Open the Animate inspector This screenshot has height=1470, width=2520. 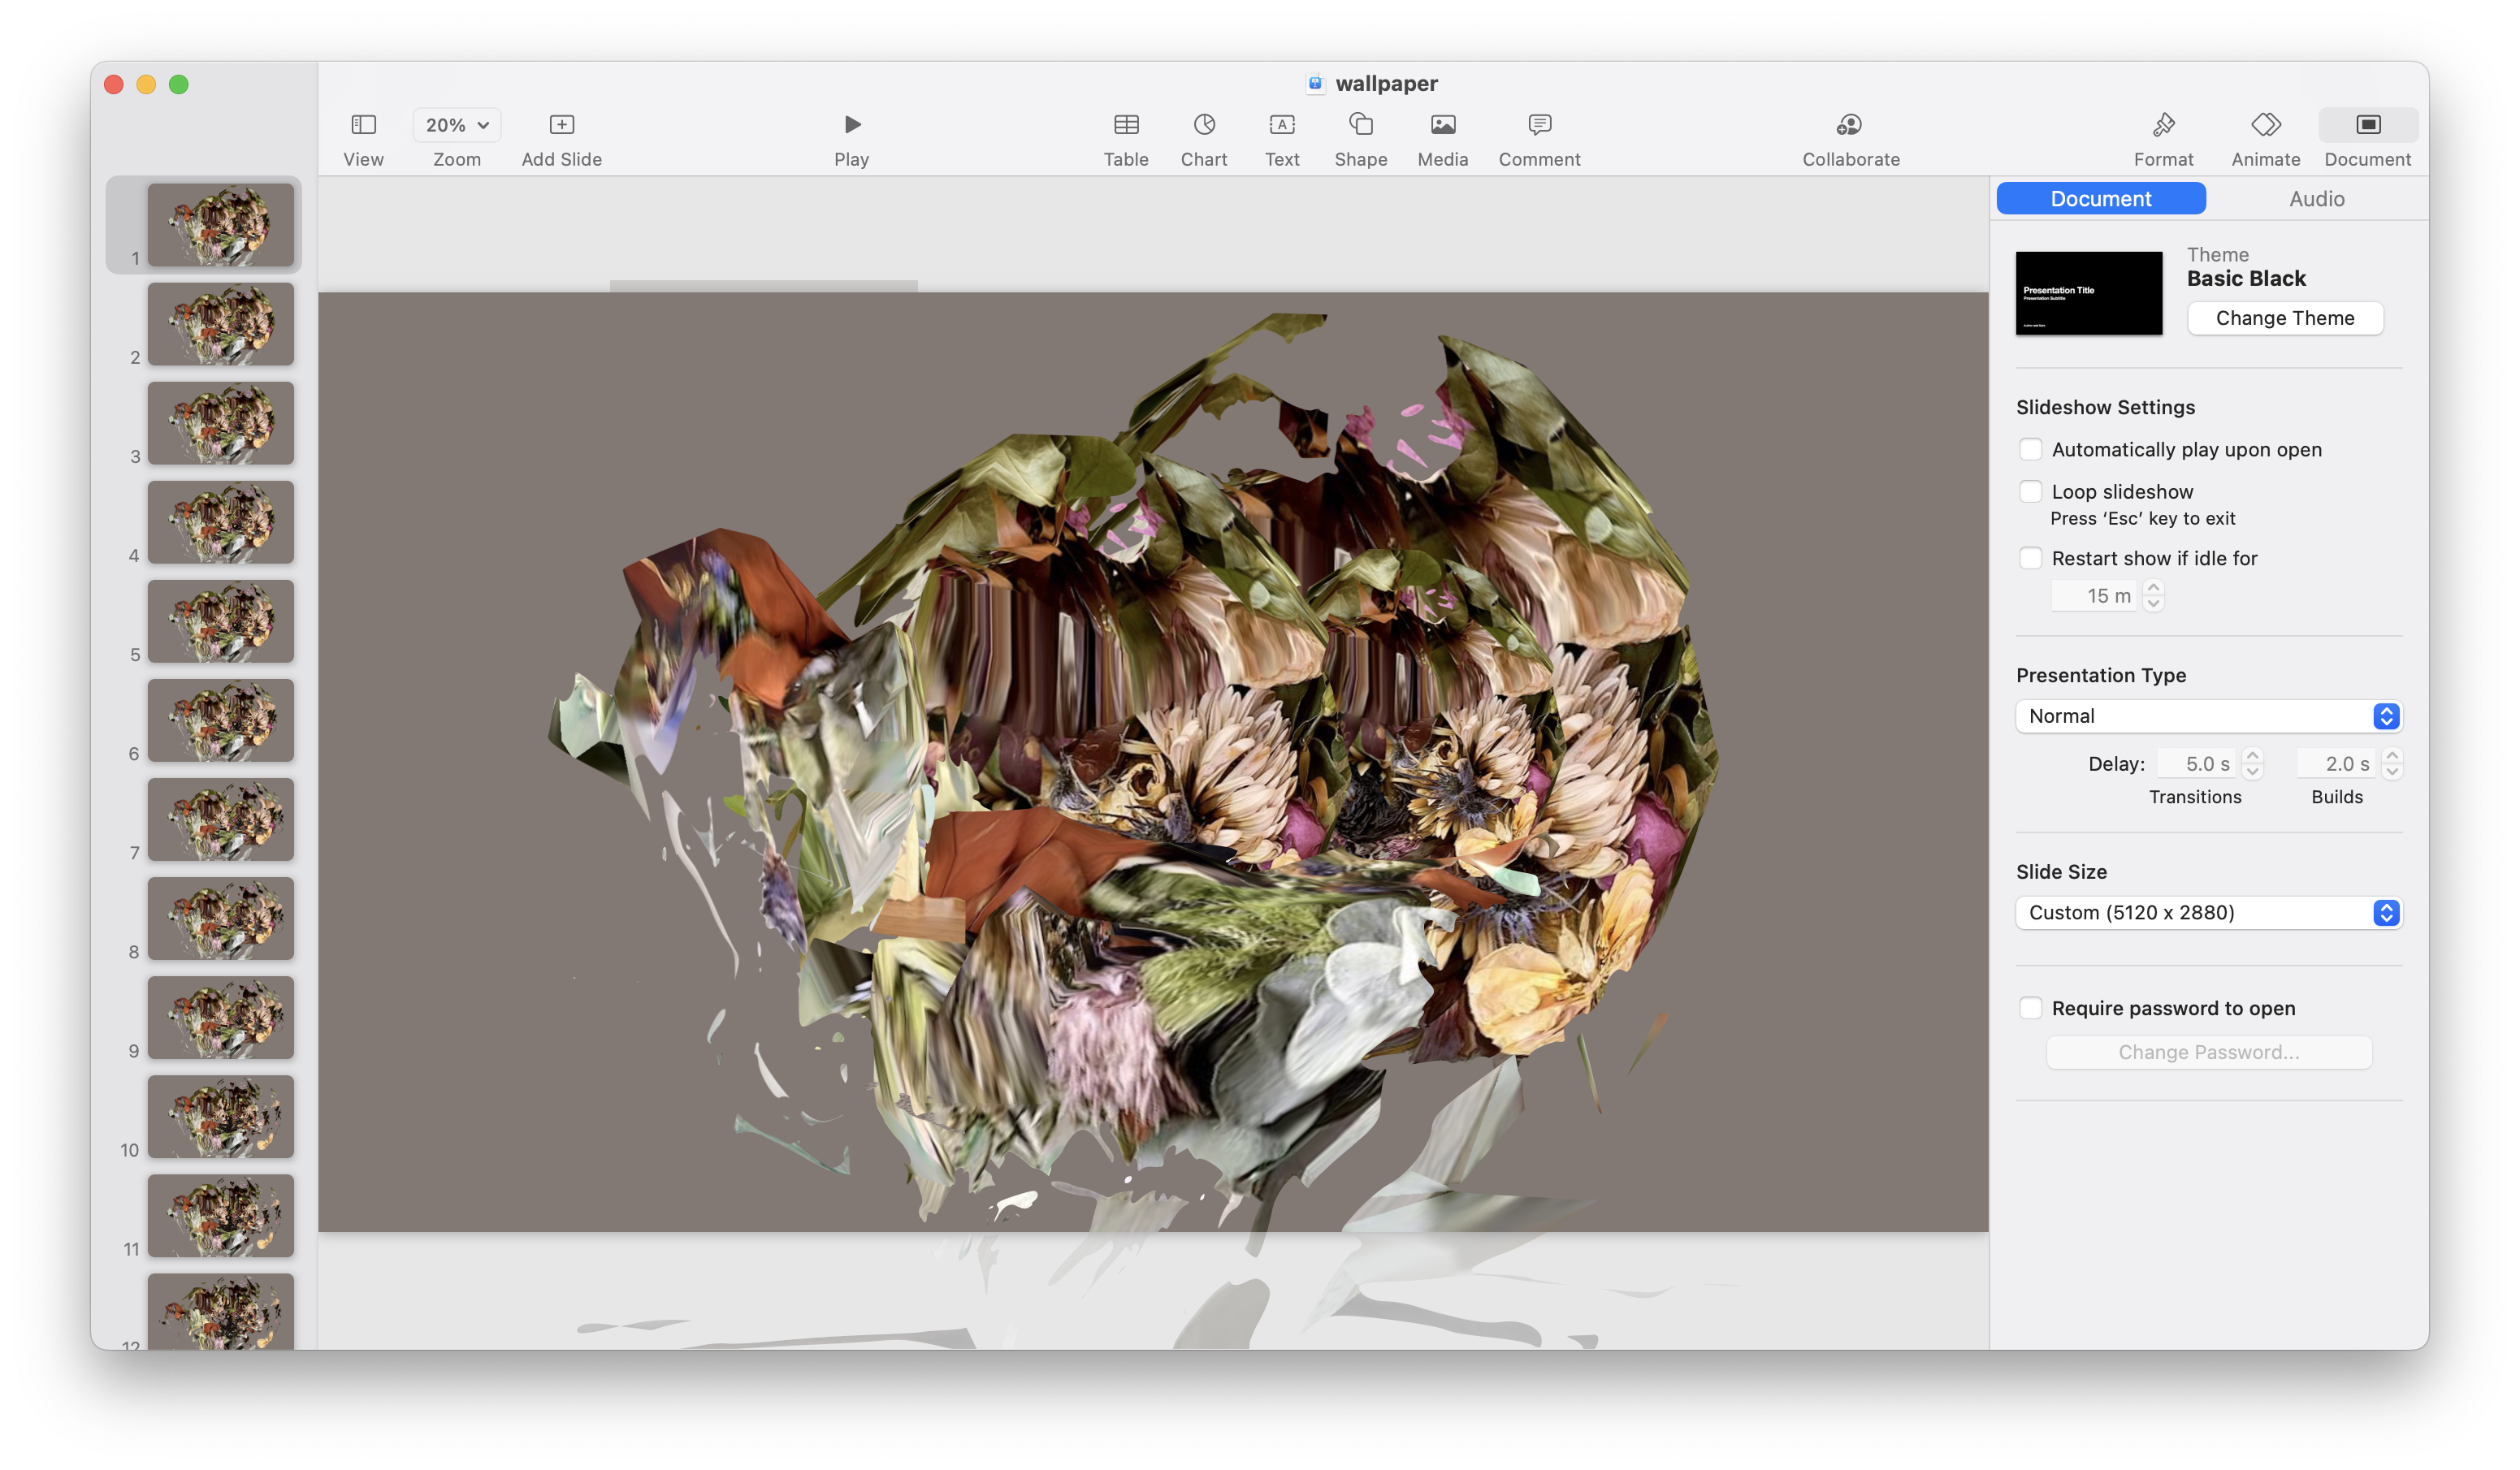click(x=2265, y=125)
